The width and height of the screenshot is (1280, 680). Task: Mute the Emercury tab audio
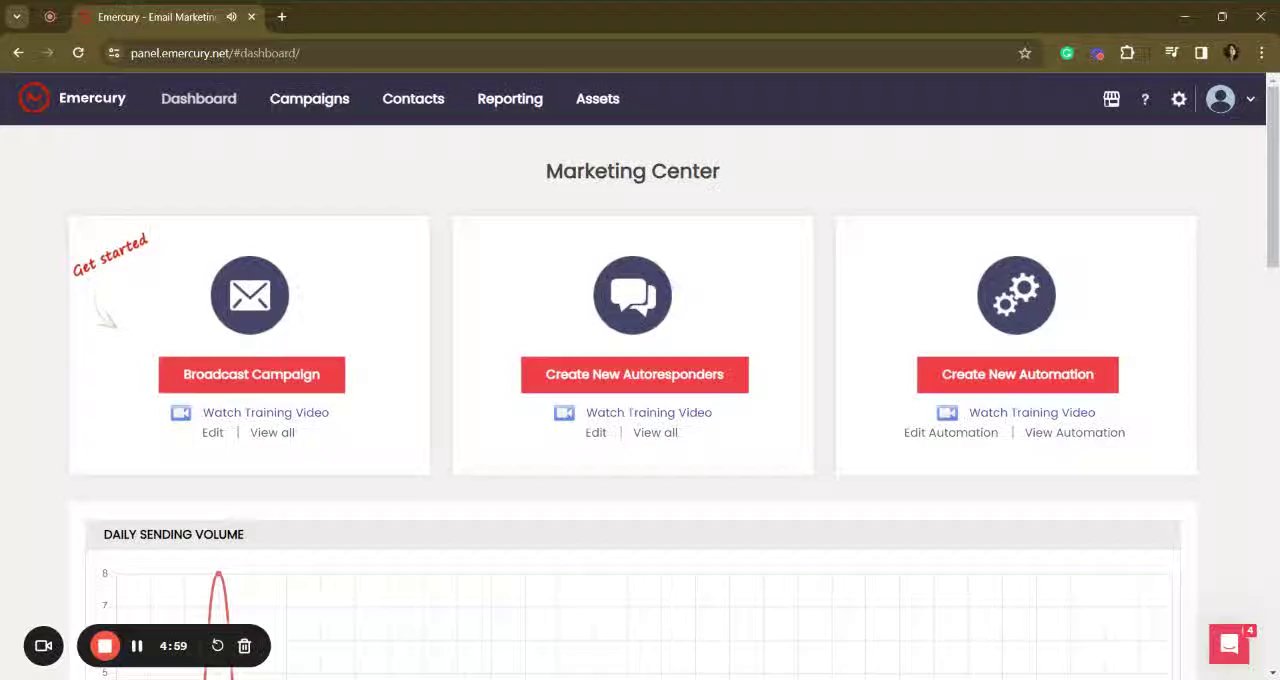232,17
